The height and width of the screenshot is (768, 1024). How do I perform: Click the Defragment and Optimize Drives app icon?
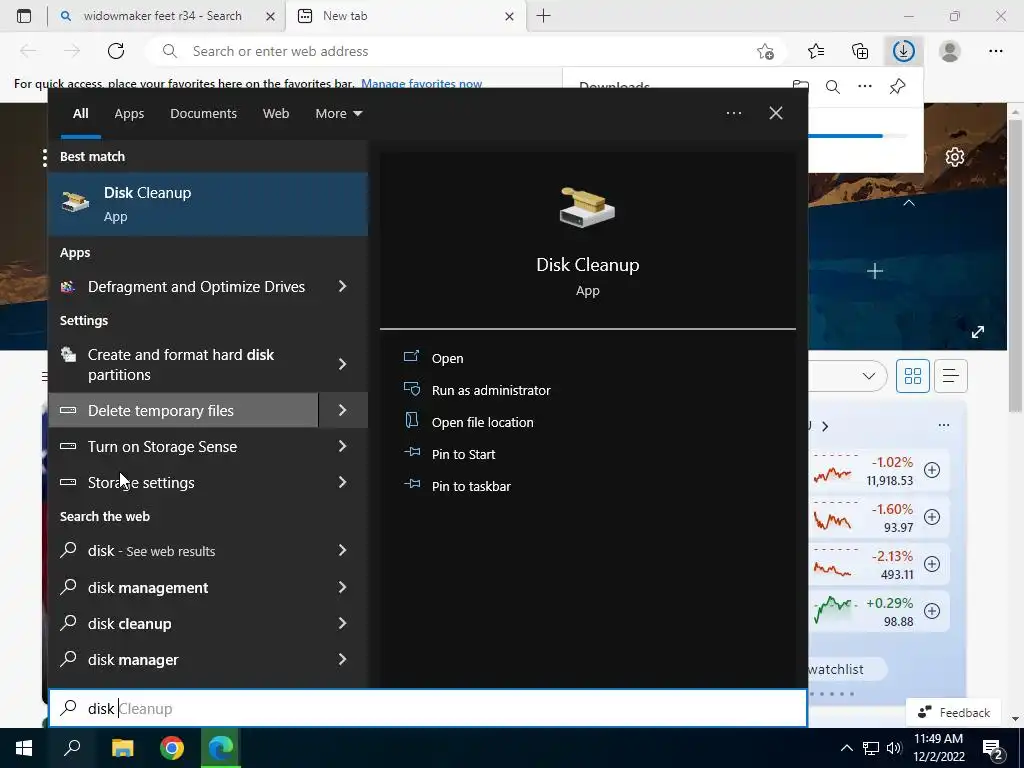tap(68, 287)
